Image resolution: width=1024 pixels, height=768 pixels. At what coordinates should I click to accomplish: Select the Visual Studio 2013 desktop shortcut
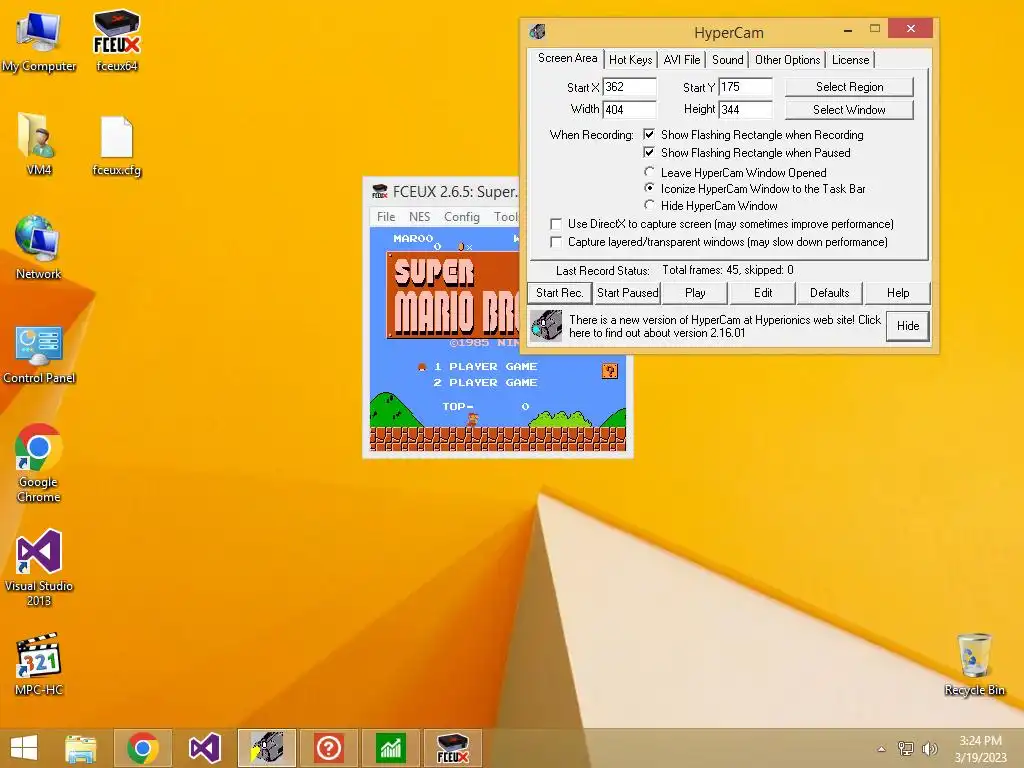[39, 567]
